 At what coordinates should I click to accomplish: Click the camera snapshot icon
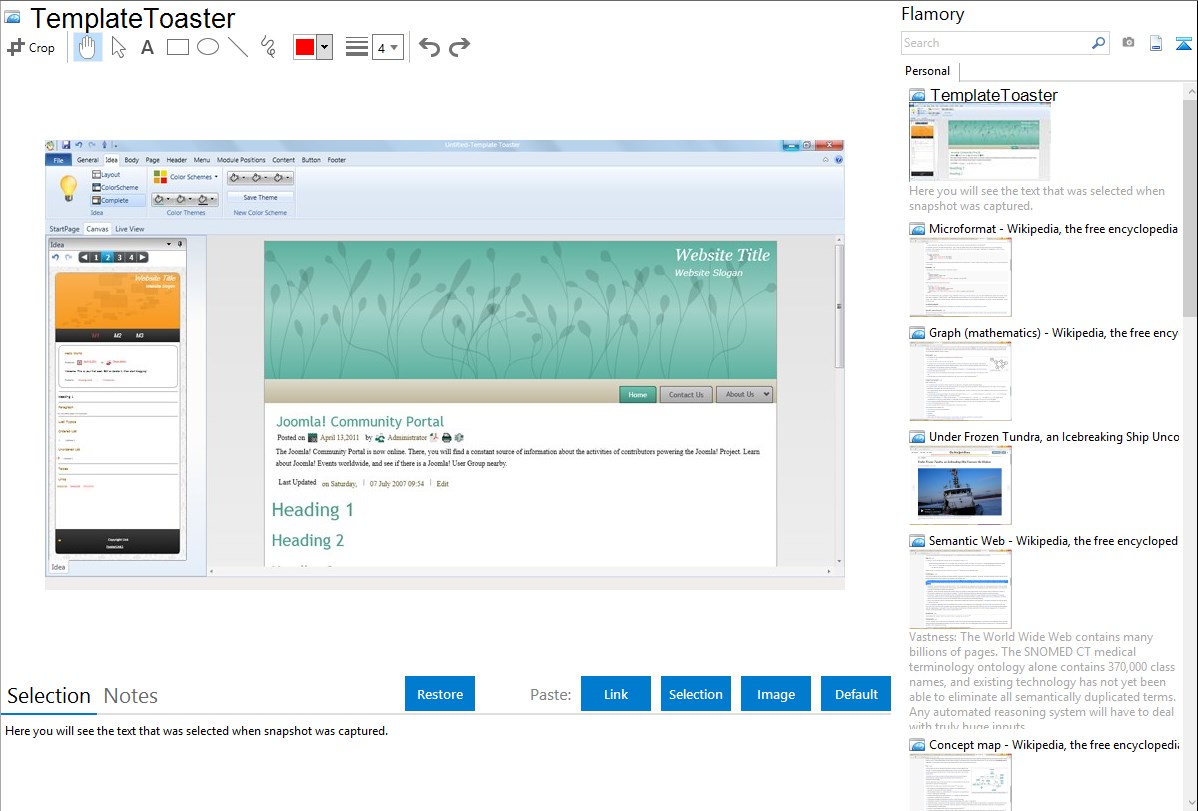tap(1128, 43)
